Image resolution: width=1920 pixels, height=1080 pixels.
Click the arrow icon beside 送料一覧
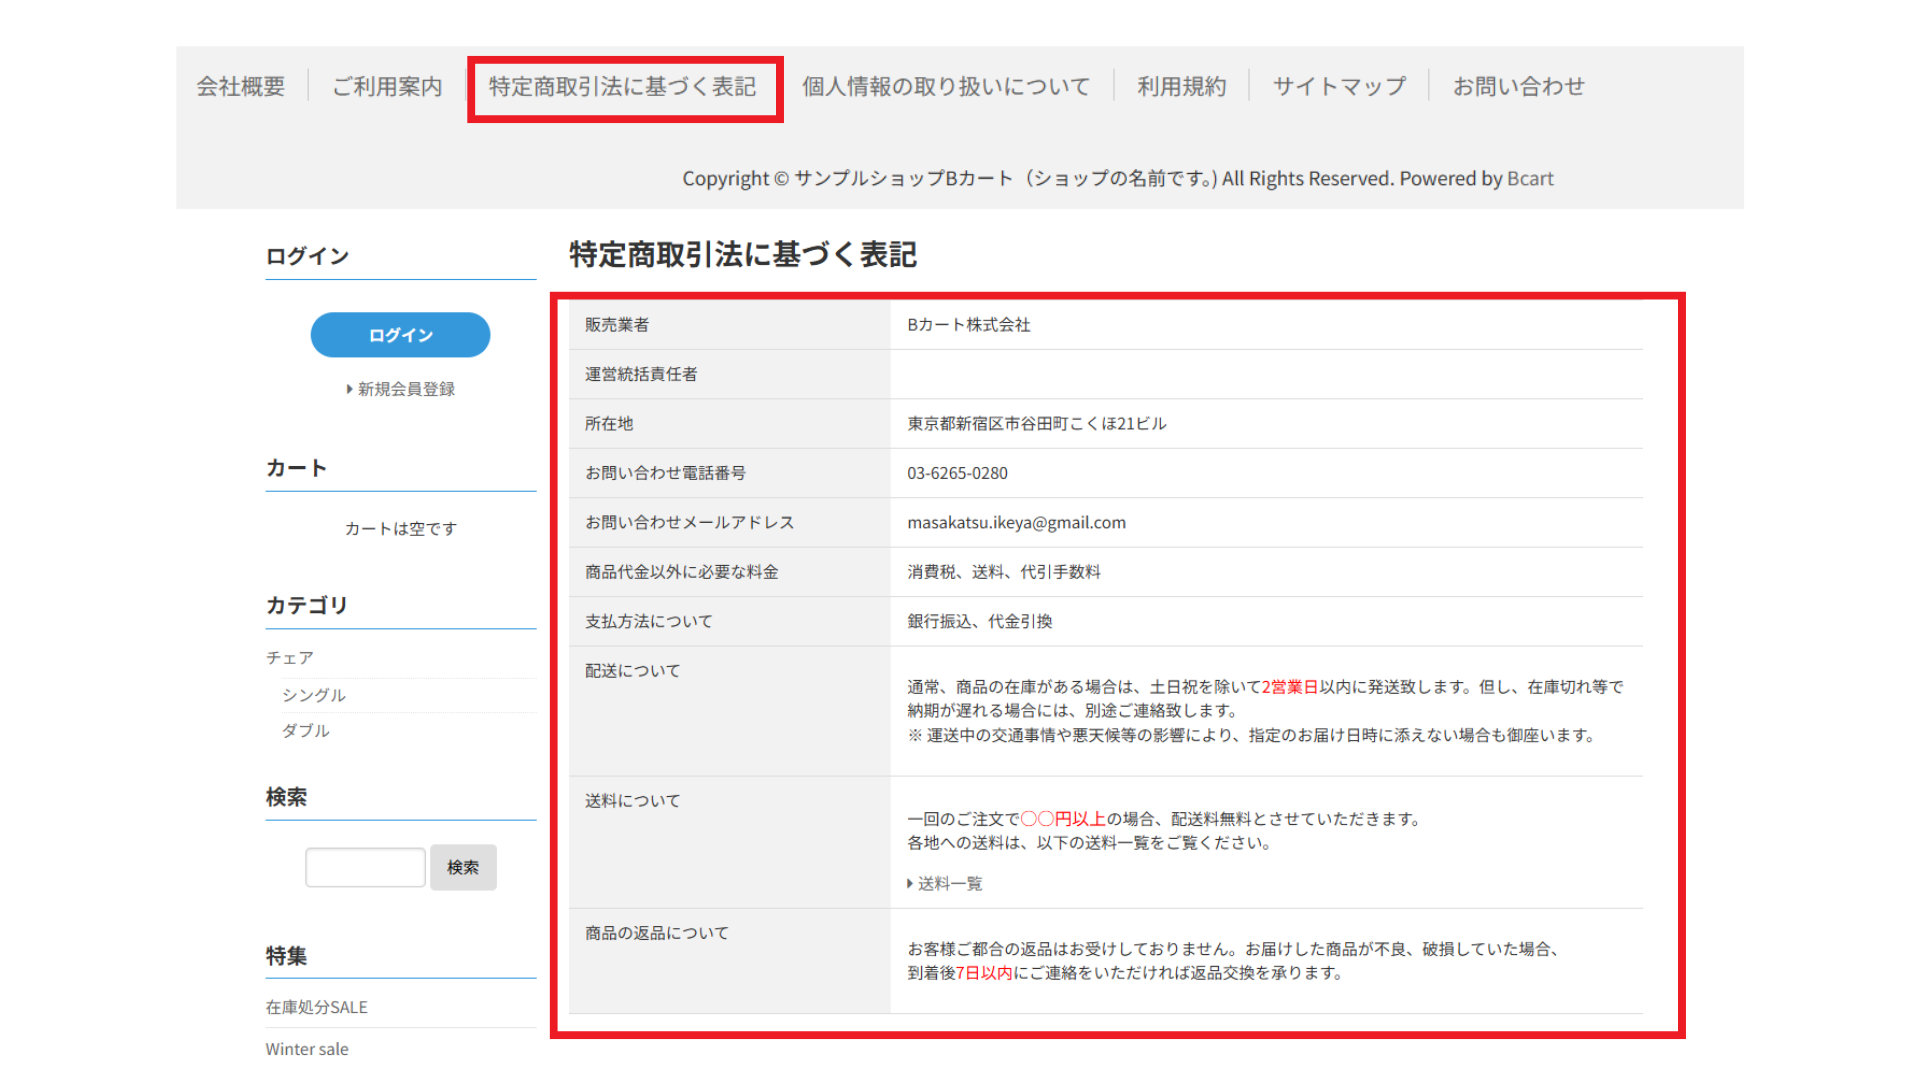pyautogui.click(x=909, y=884)
